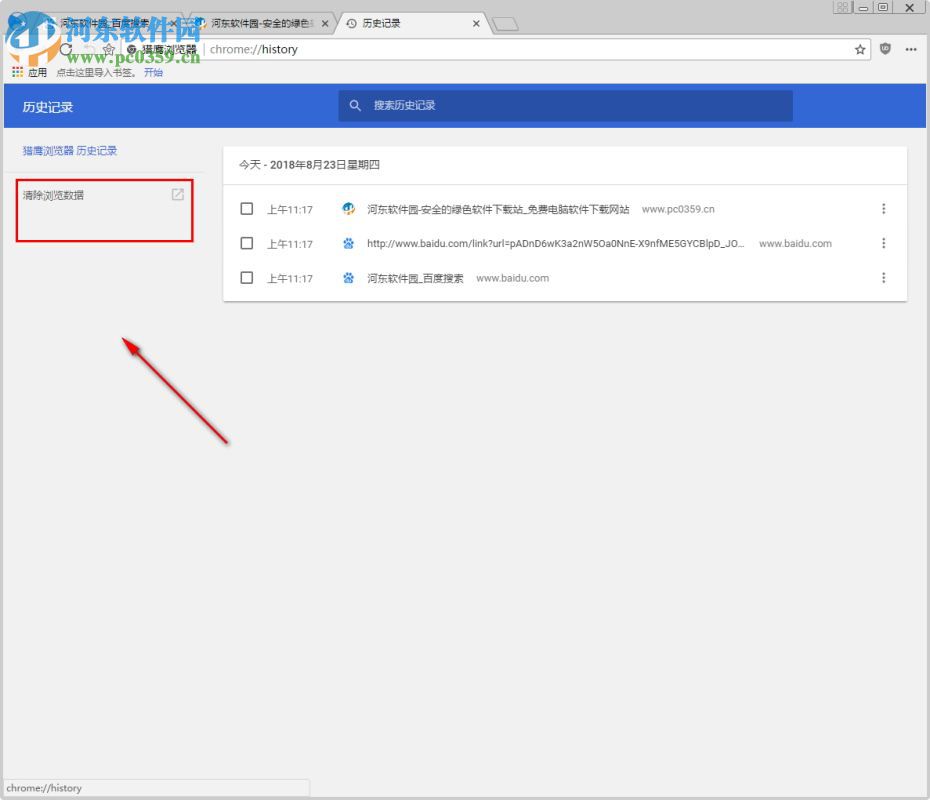Check the box for the baidu.com/link entry

point(247,243)
